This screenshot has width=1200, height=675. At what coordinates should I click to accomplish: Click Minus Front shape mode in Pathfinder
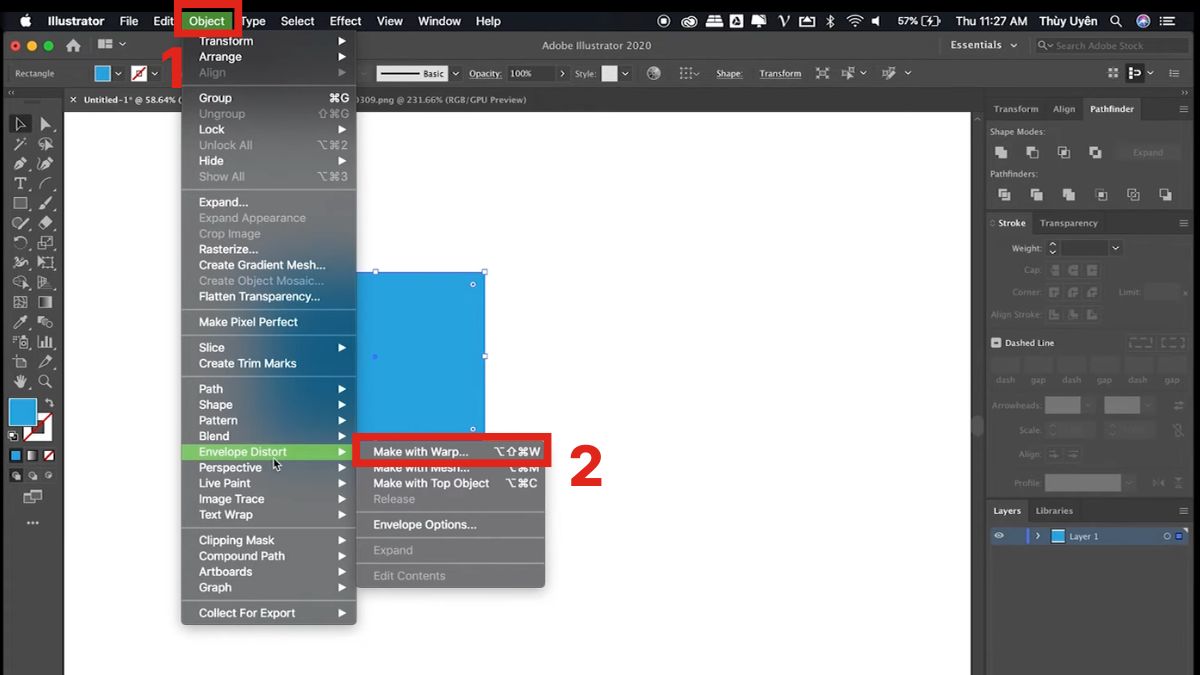(1032, 153)
